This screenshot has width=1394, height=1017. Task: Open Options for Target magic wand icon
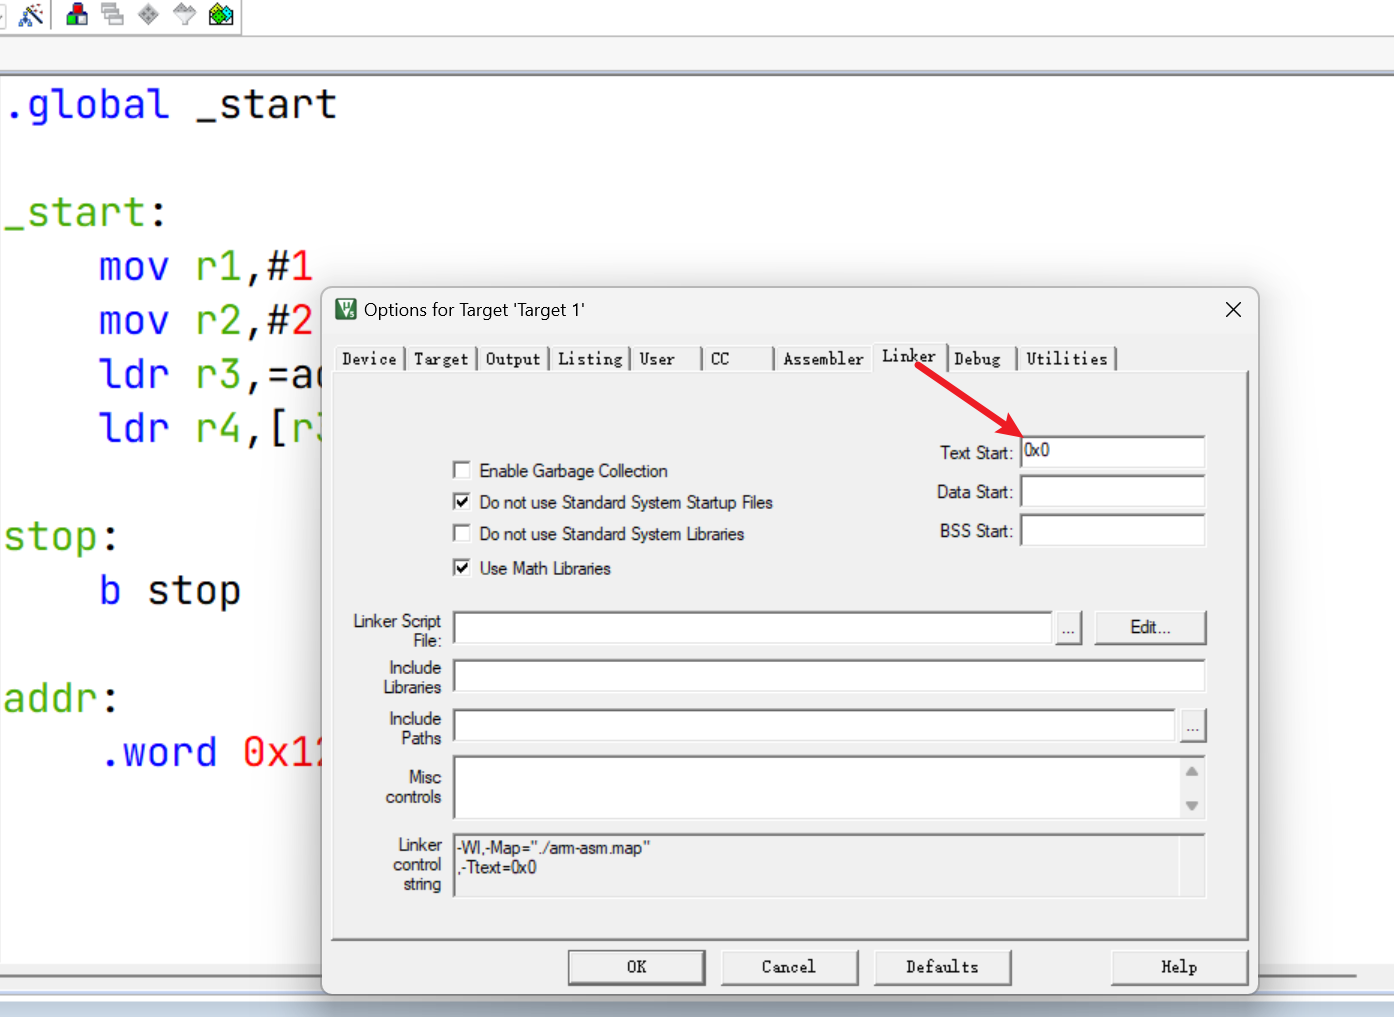(x=32, y=14)
